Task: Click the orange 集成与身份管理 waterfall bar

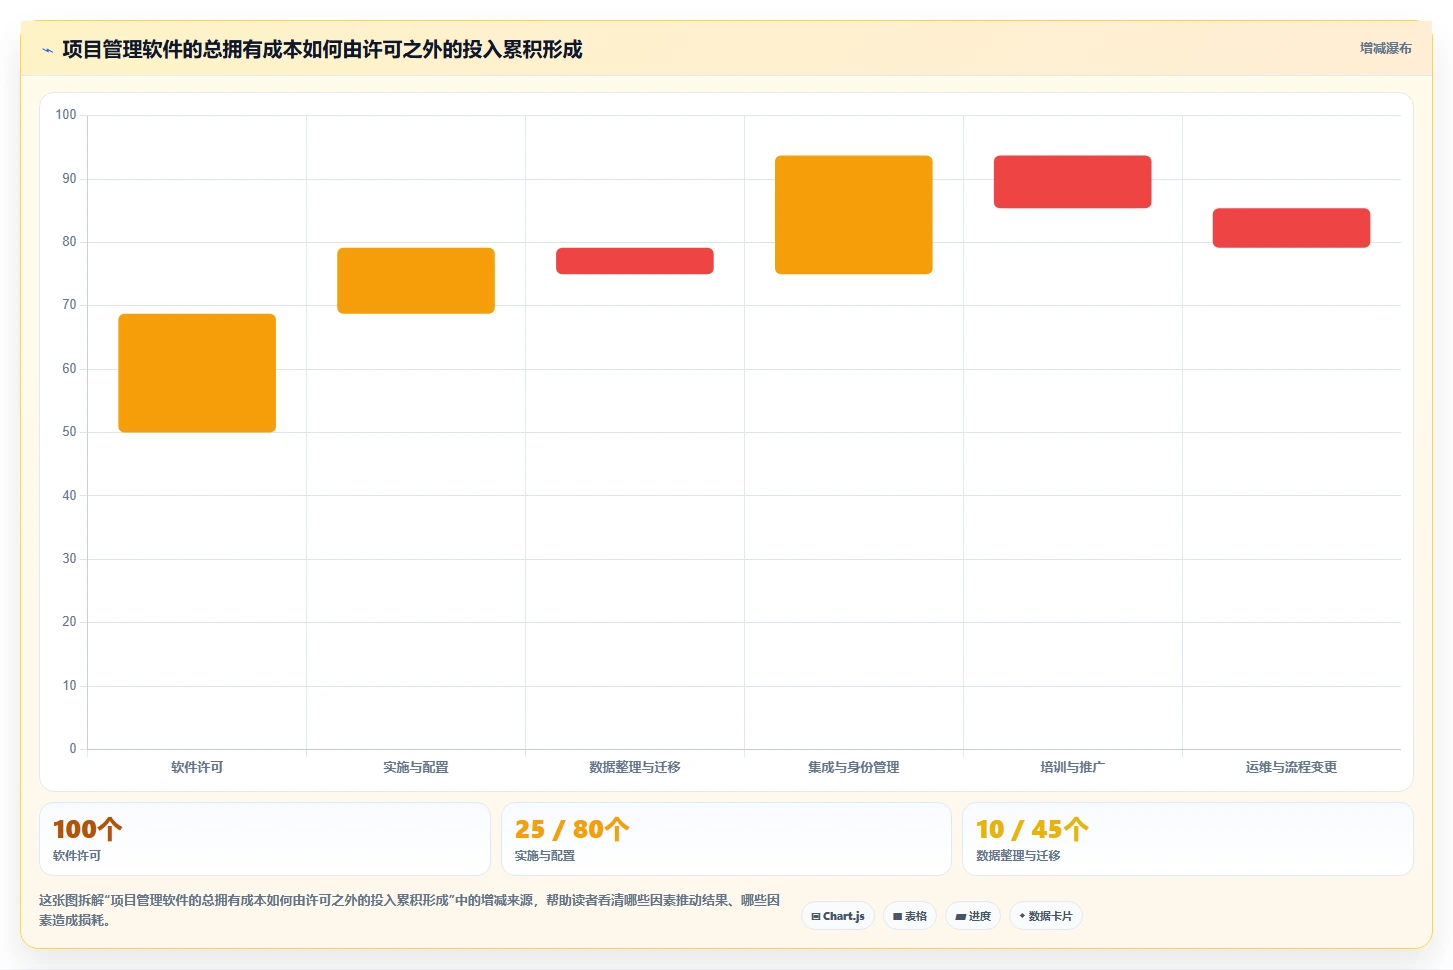Action: point(854,215)
